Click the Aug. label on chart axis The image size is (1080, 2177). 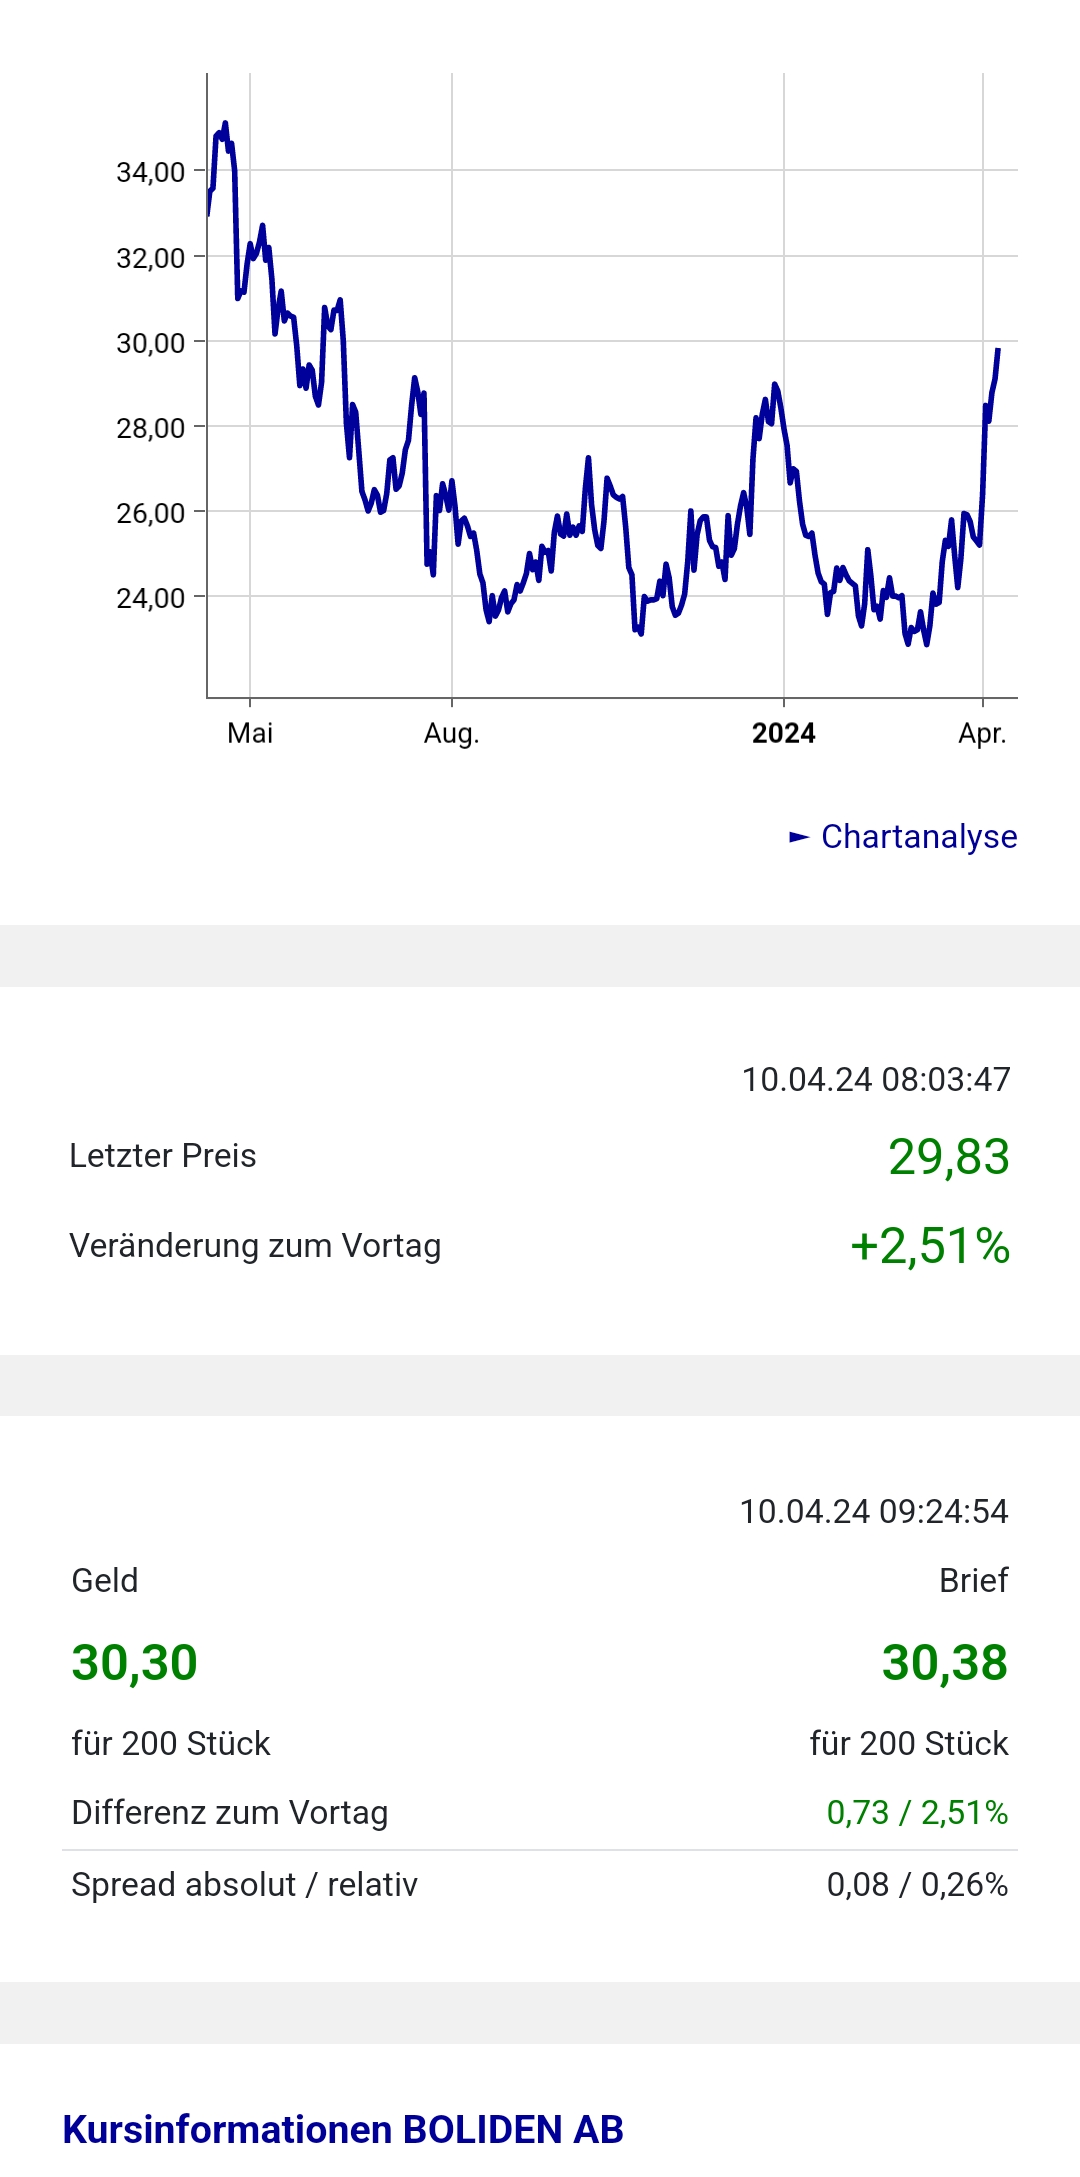452,734
